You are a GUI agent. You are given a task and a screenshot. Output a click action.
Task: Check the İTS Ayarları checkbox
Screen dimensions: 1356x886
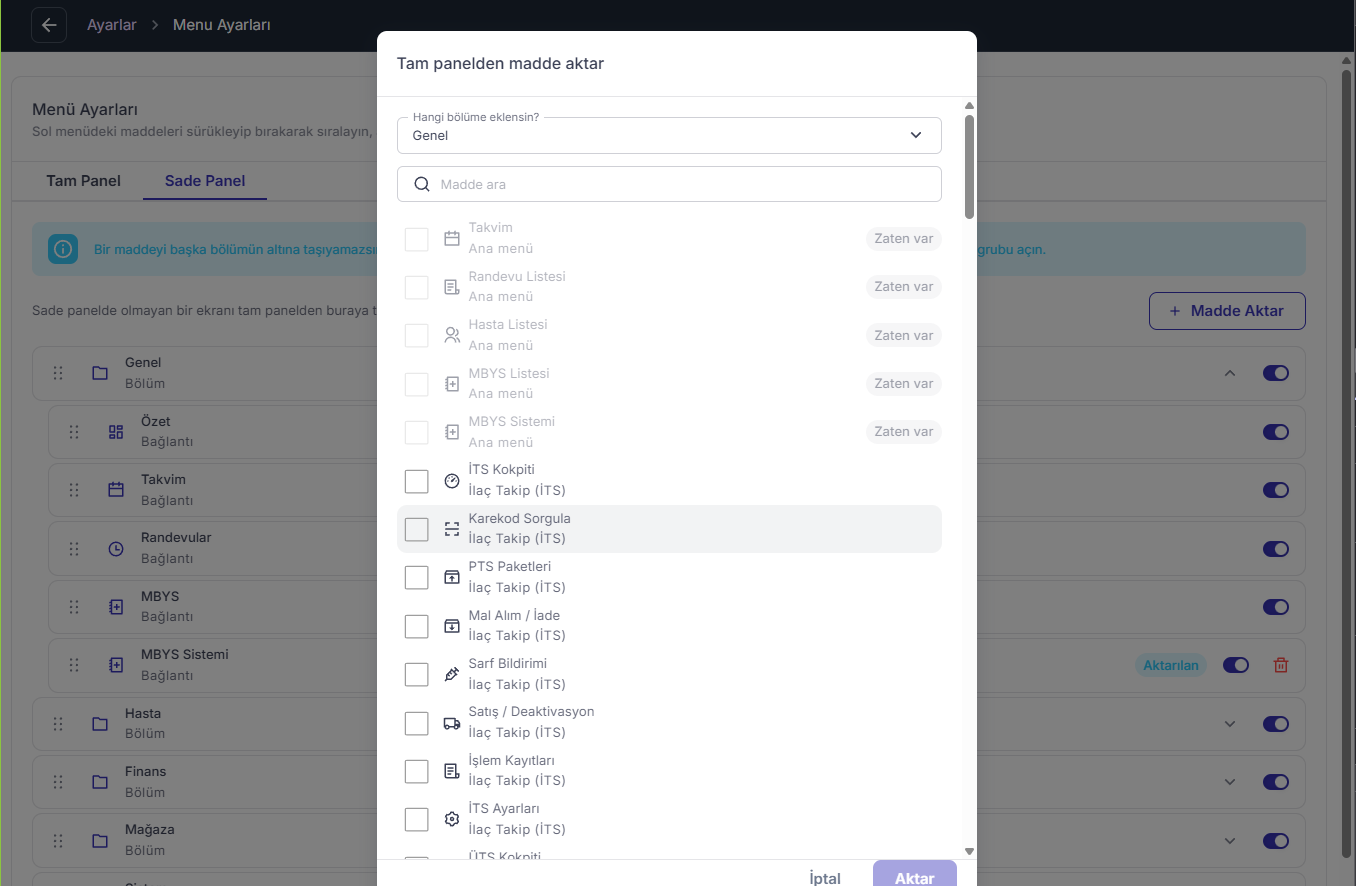pos(417,820)
